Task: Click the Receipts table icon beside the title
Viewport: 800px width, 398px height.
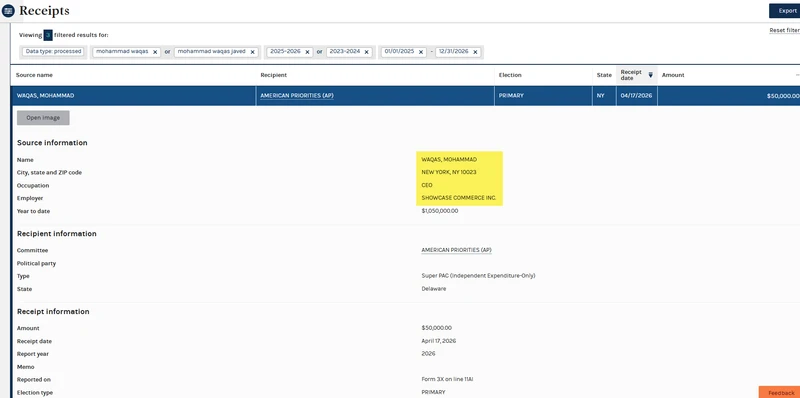Action: pos(8,10)
